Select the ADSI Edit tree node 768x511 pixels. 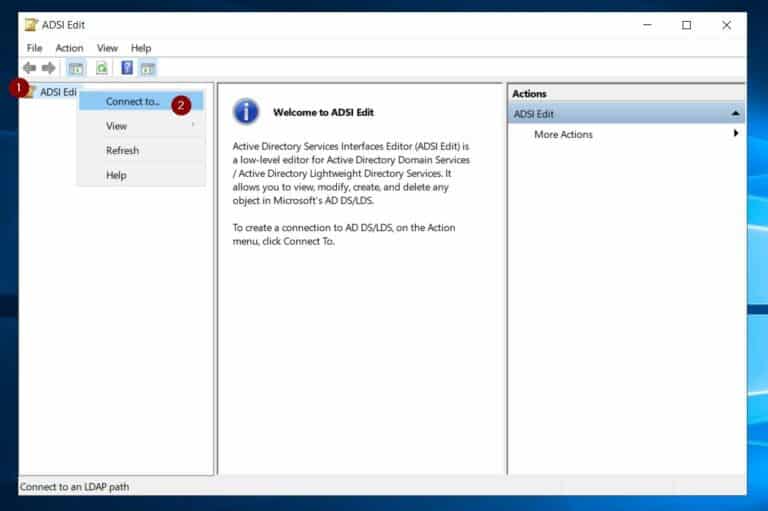pos(58,92)
